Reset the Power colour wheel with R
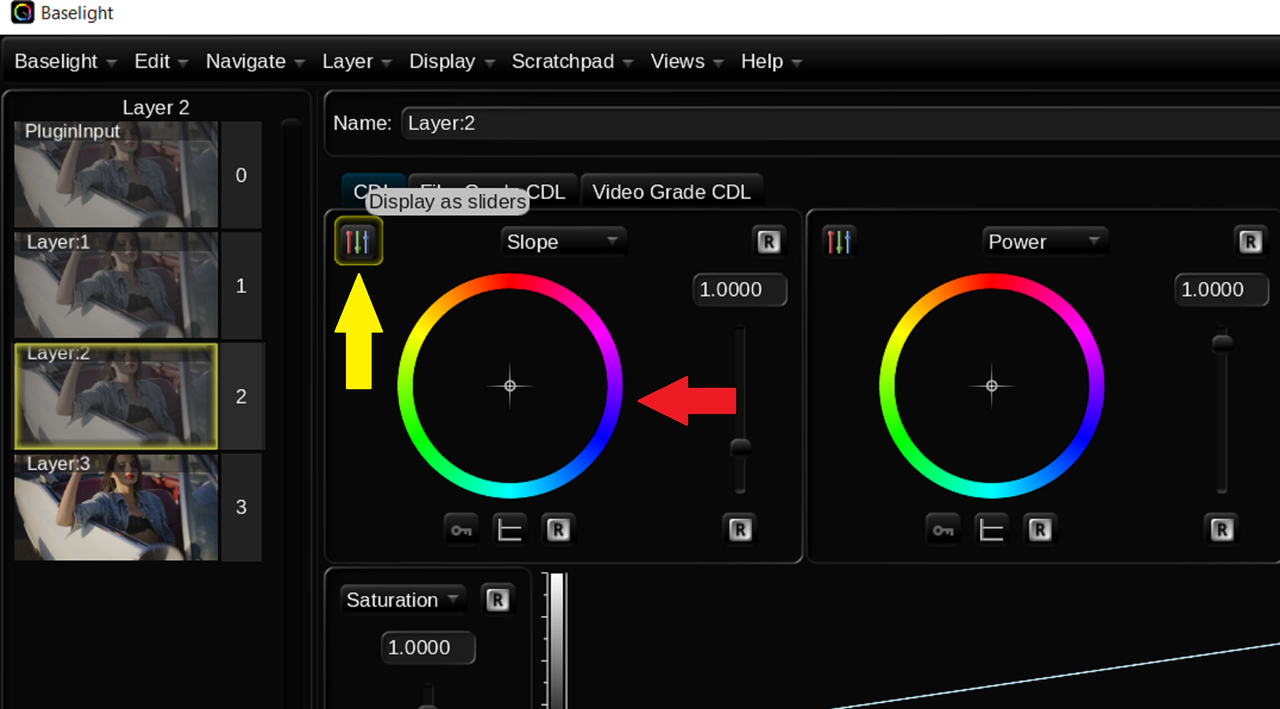Image resolution: width=1280 pixels, height=709 pixels. pyautogui.click(x=1040, y=530)
